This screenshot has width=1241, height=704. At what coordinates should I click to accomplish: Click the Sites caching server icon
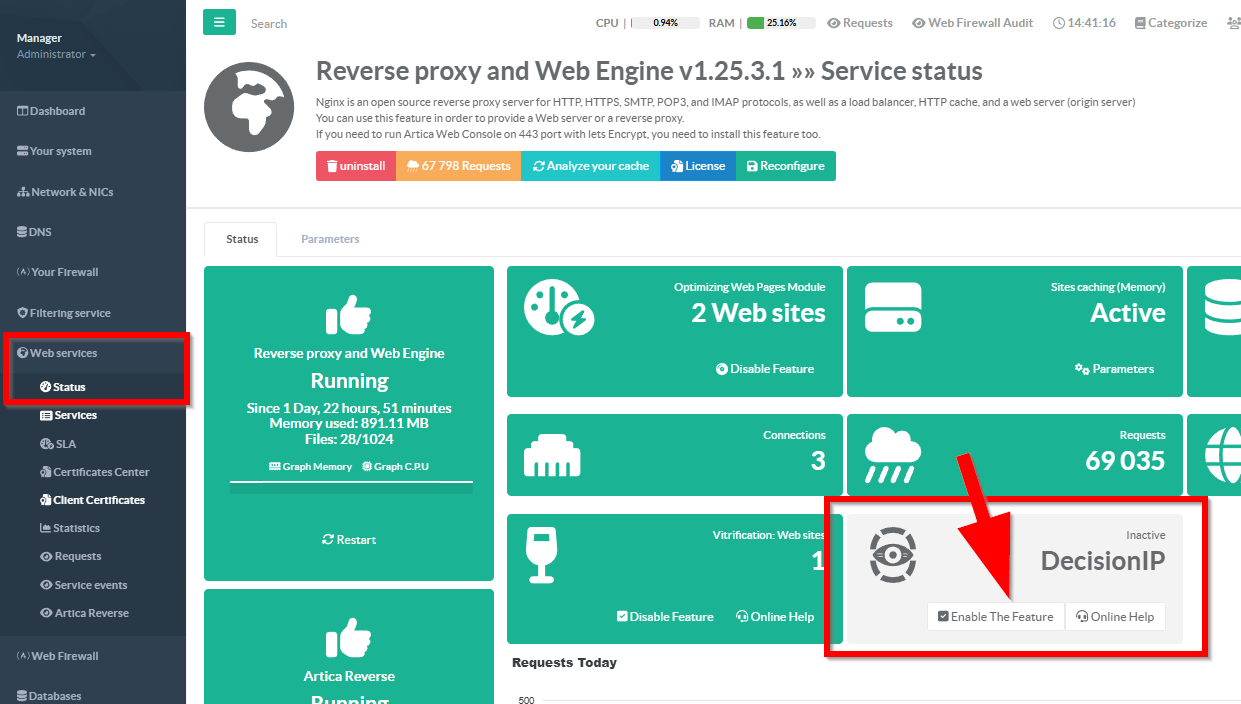pos(892,309)
